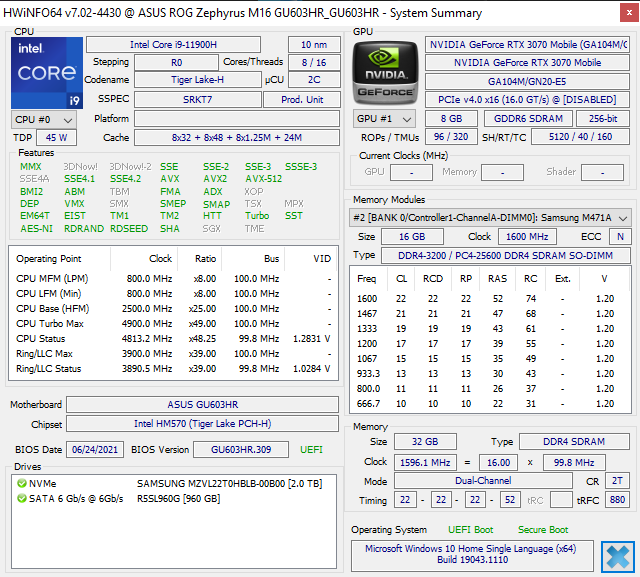Click the UEFI Boot label

tap(469, 529)
